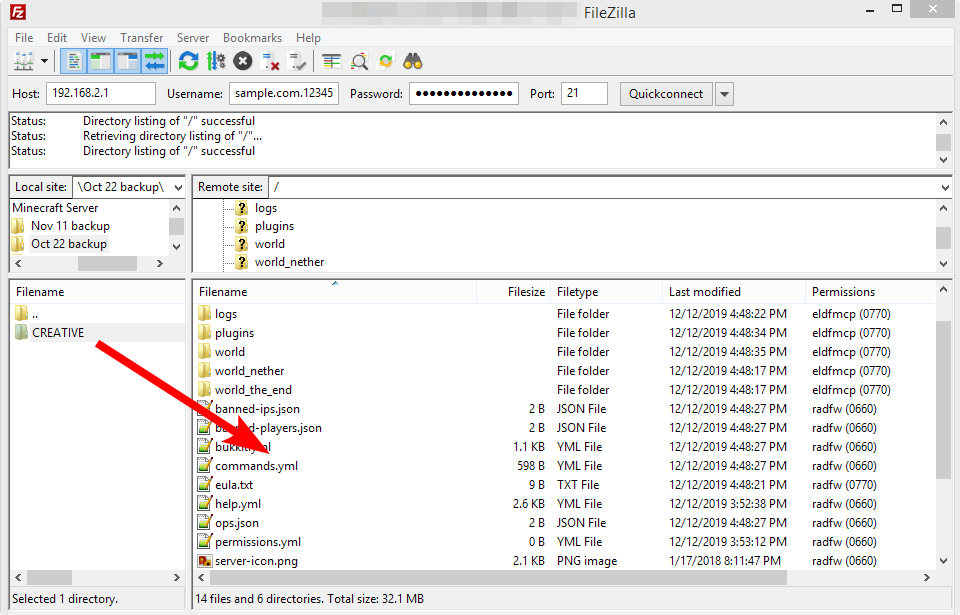Viewport: 960px width, 615px height.
Task: Select the help.yml file
Action: 238,504
